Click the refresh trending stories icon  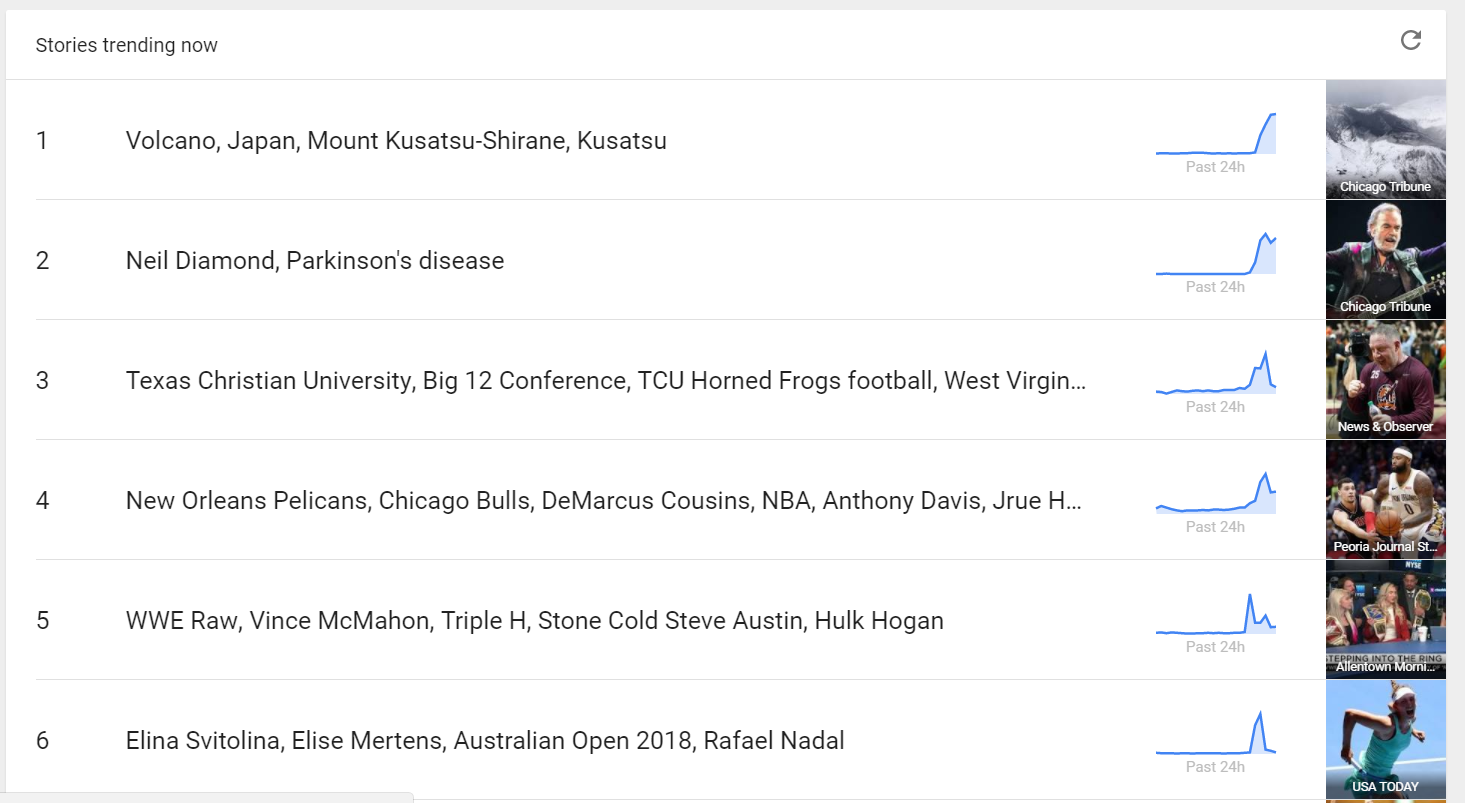[1410, 40]
